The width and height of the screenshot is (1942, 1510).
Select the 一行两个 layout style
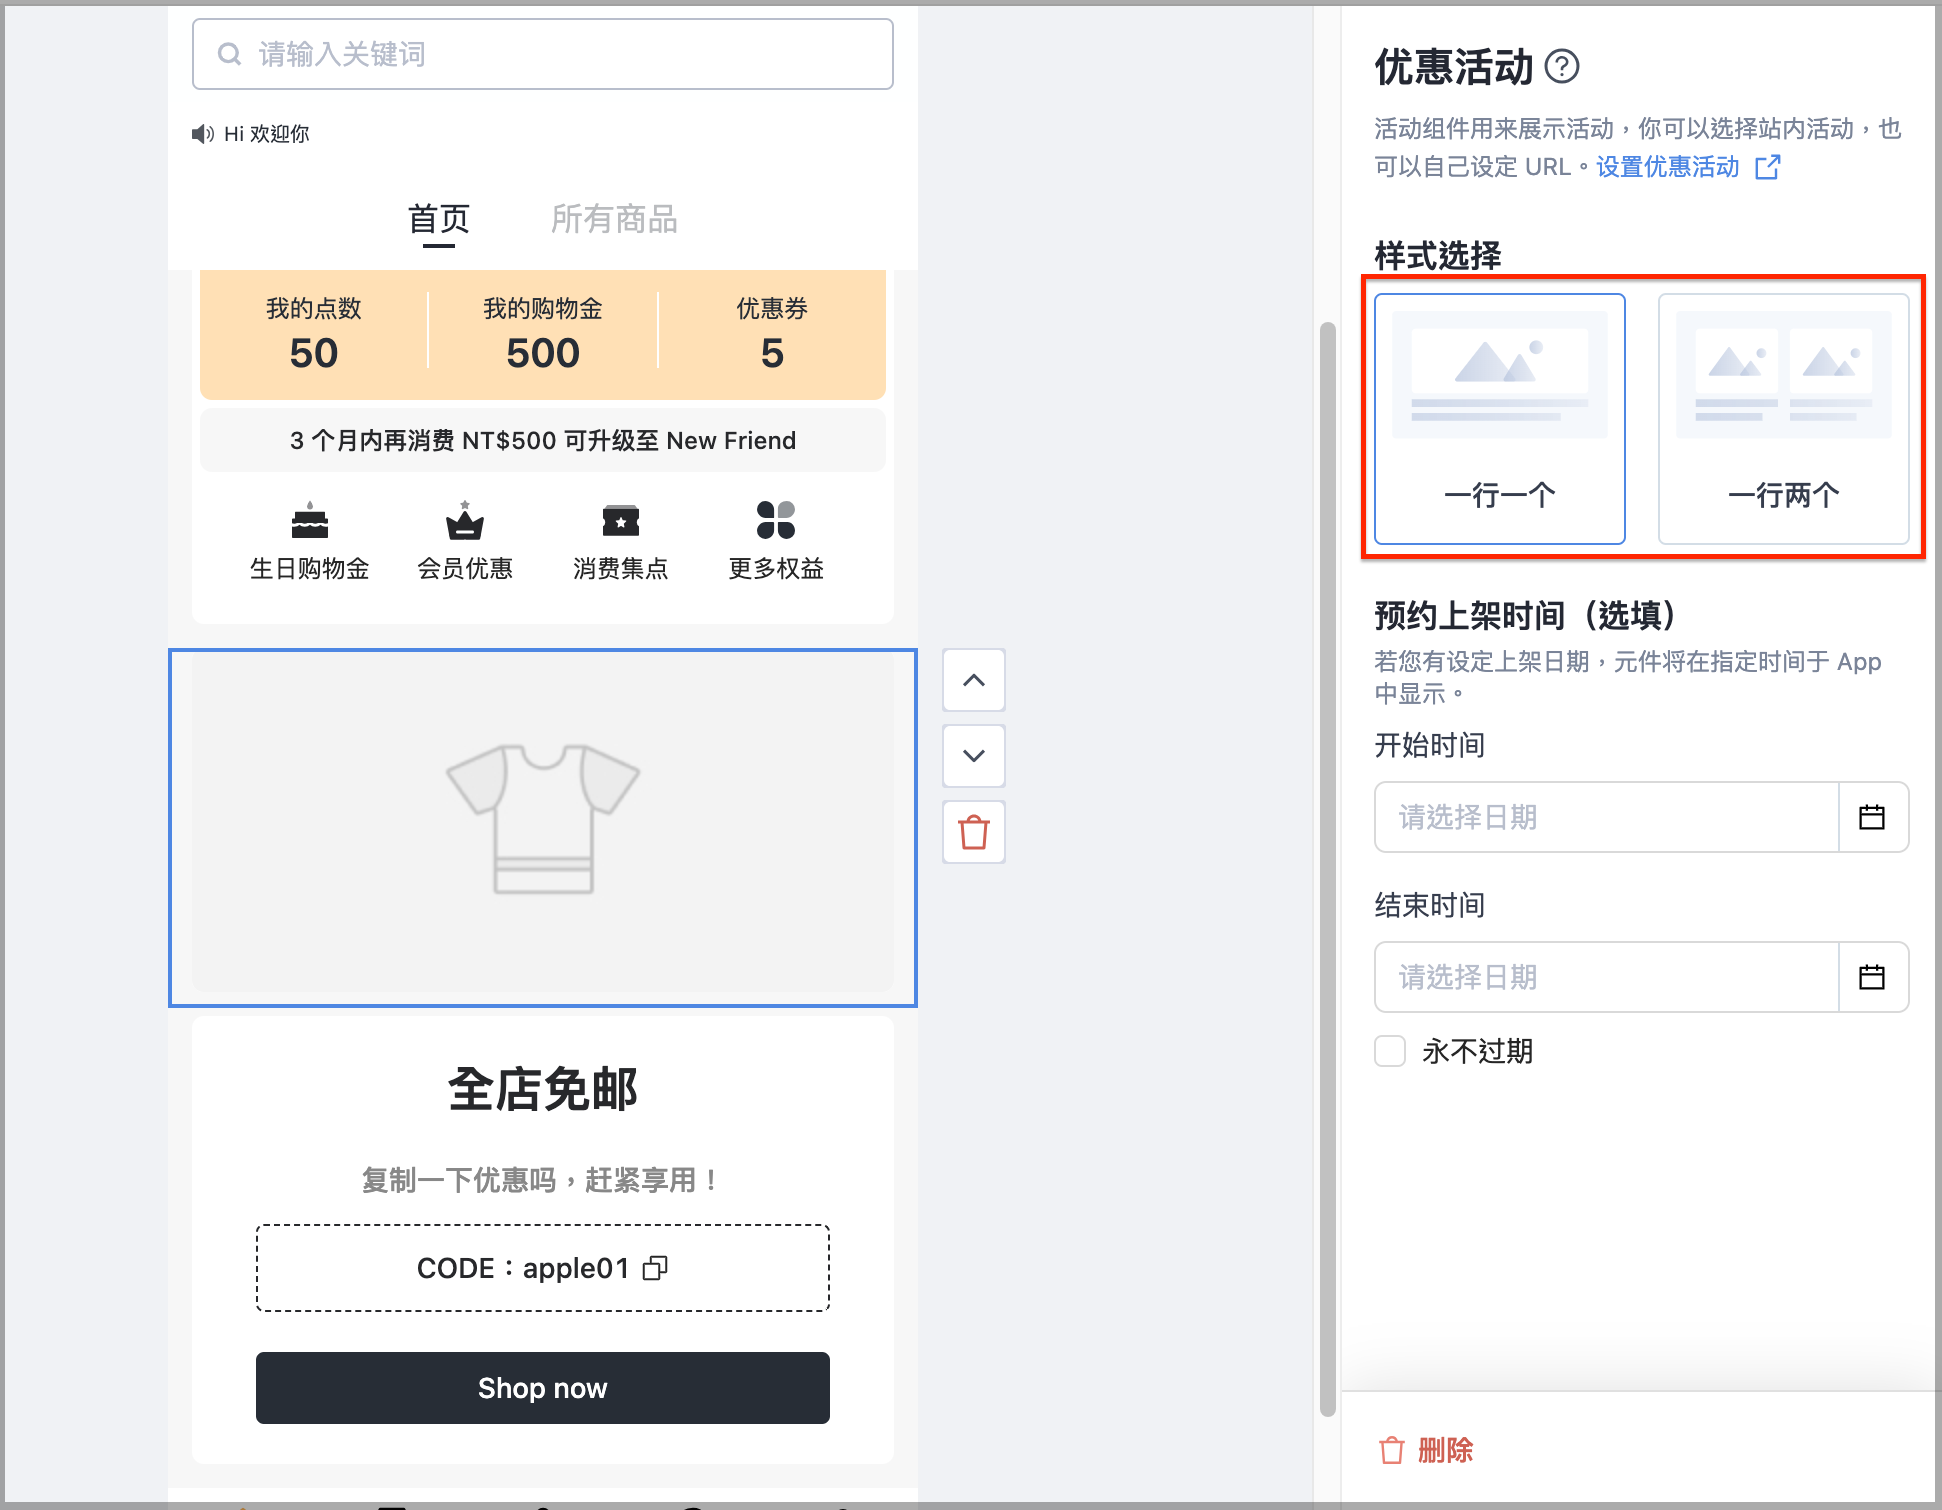pos(1783,419)
